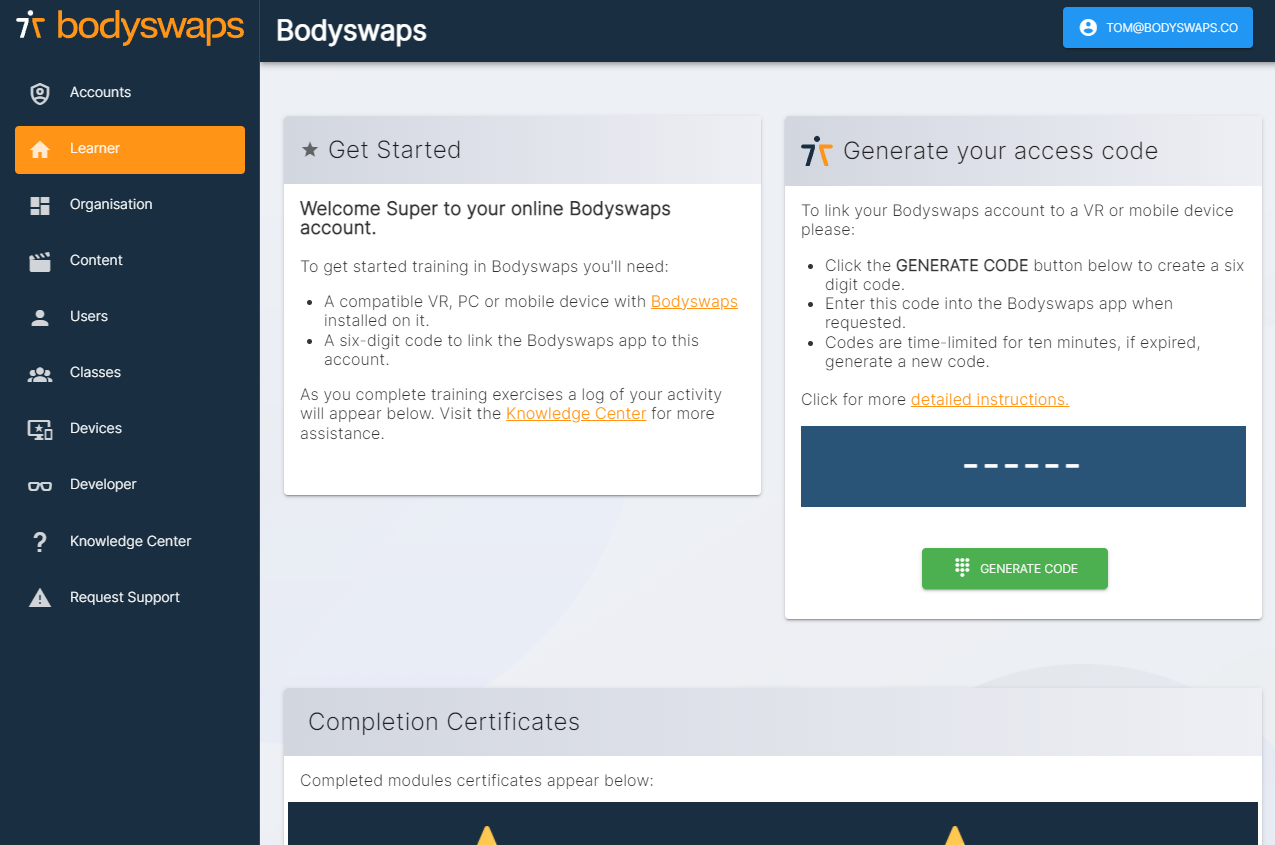Click the GENERATE CODE button
The image size is (1275, 845).
[x=1015, y=568]
